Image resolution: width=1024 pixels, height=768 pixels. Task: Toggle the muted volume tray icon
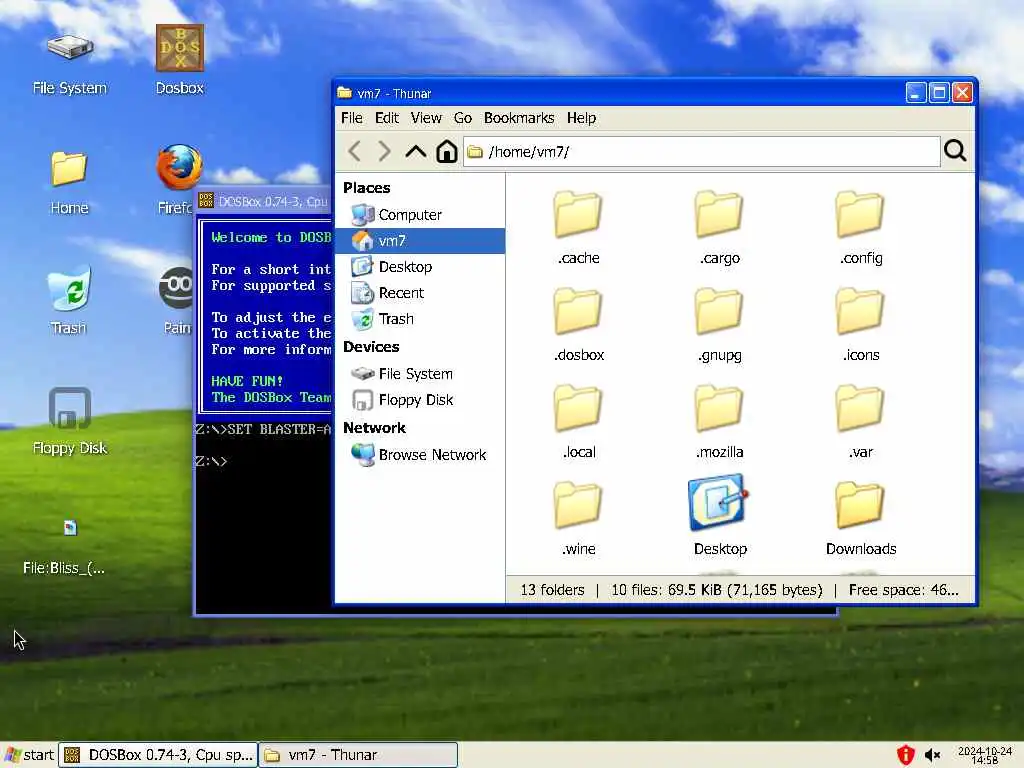pos(933,756)
